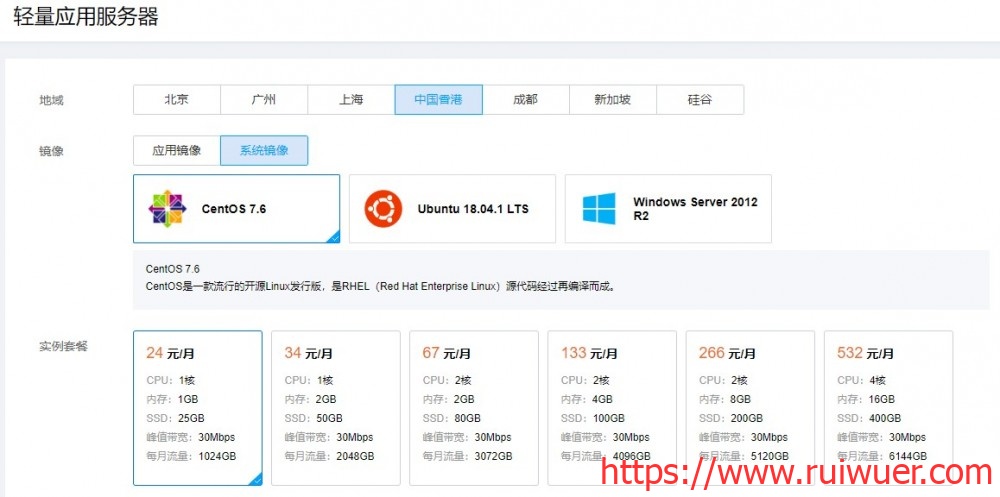Click the Windows logo icon
Screen dimensions: 1000x497
point(599,209)
